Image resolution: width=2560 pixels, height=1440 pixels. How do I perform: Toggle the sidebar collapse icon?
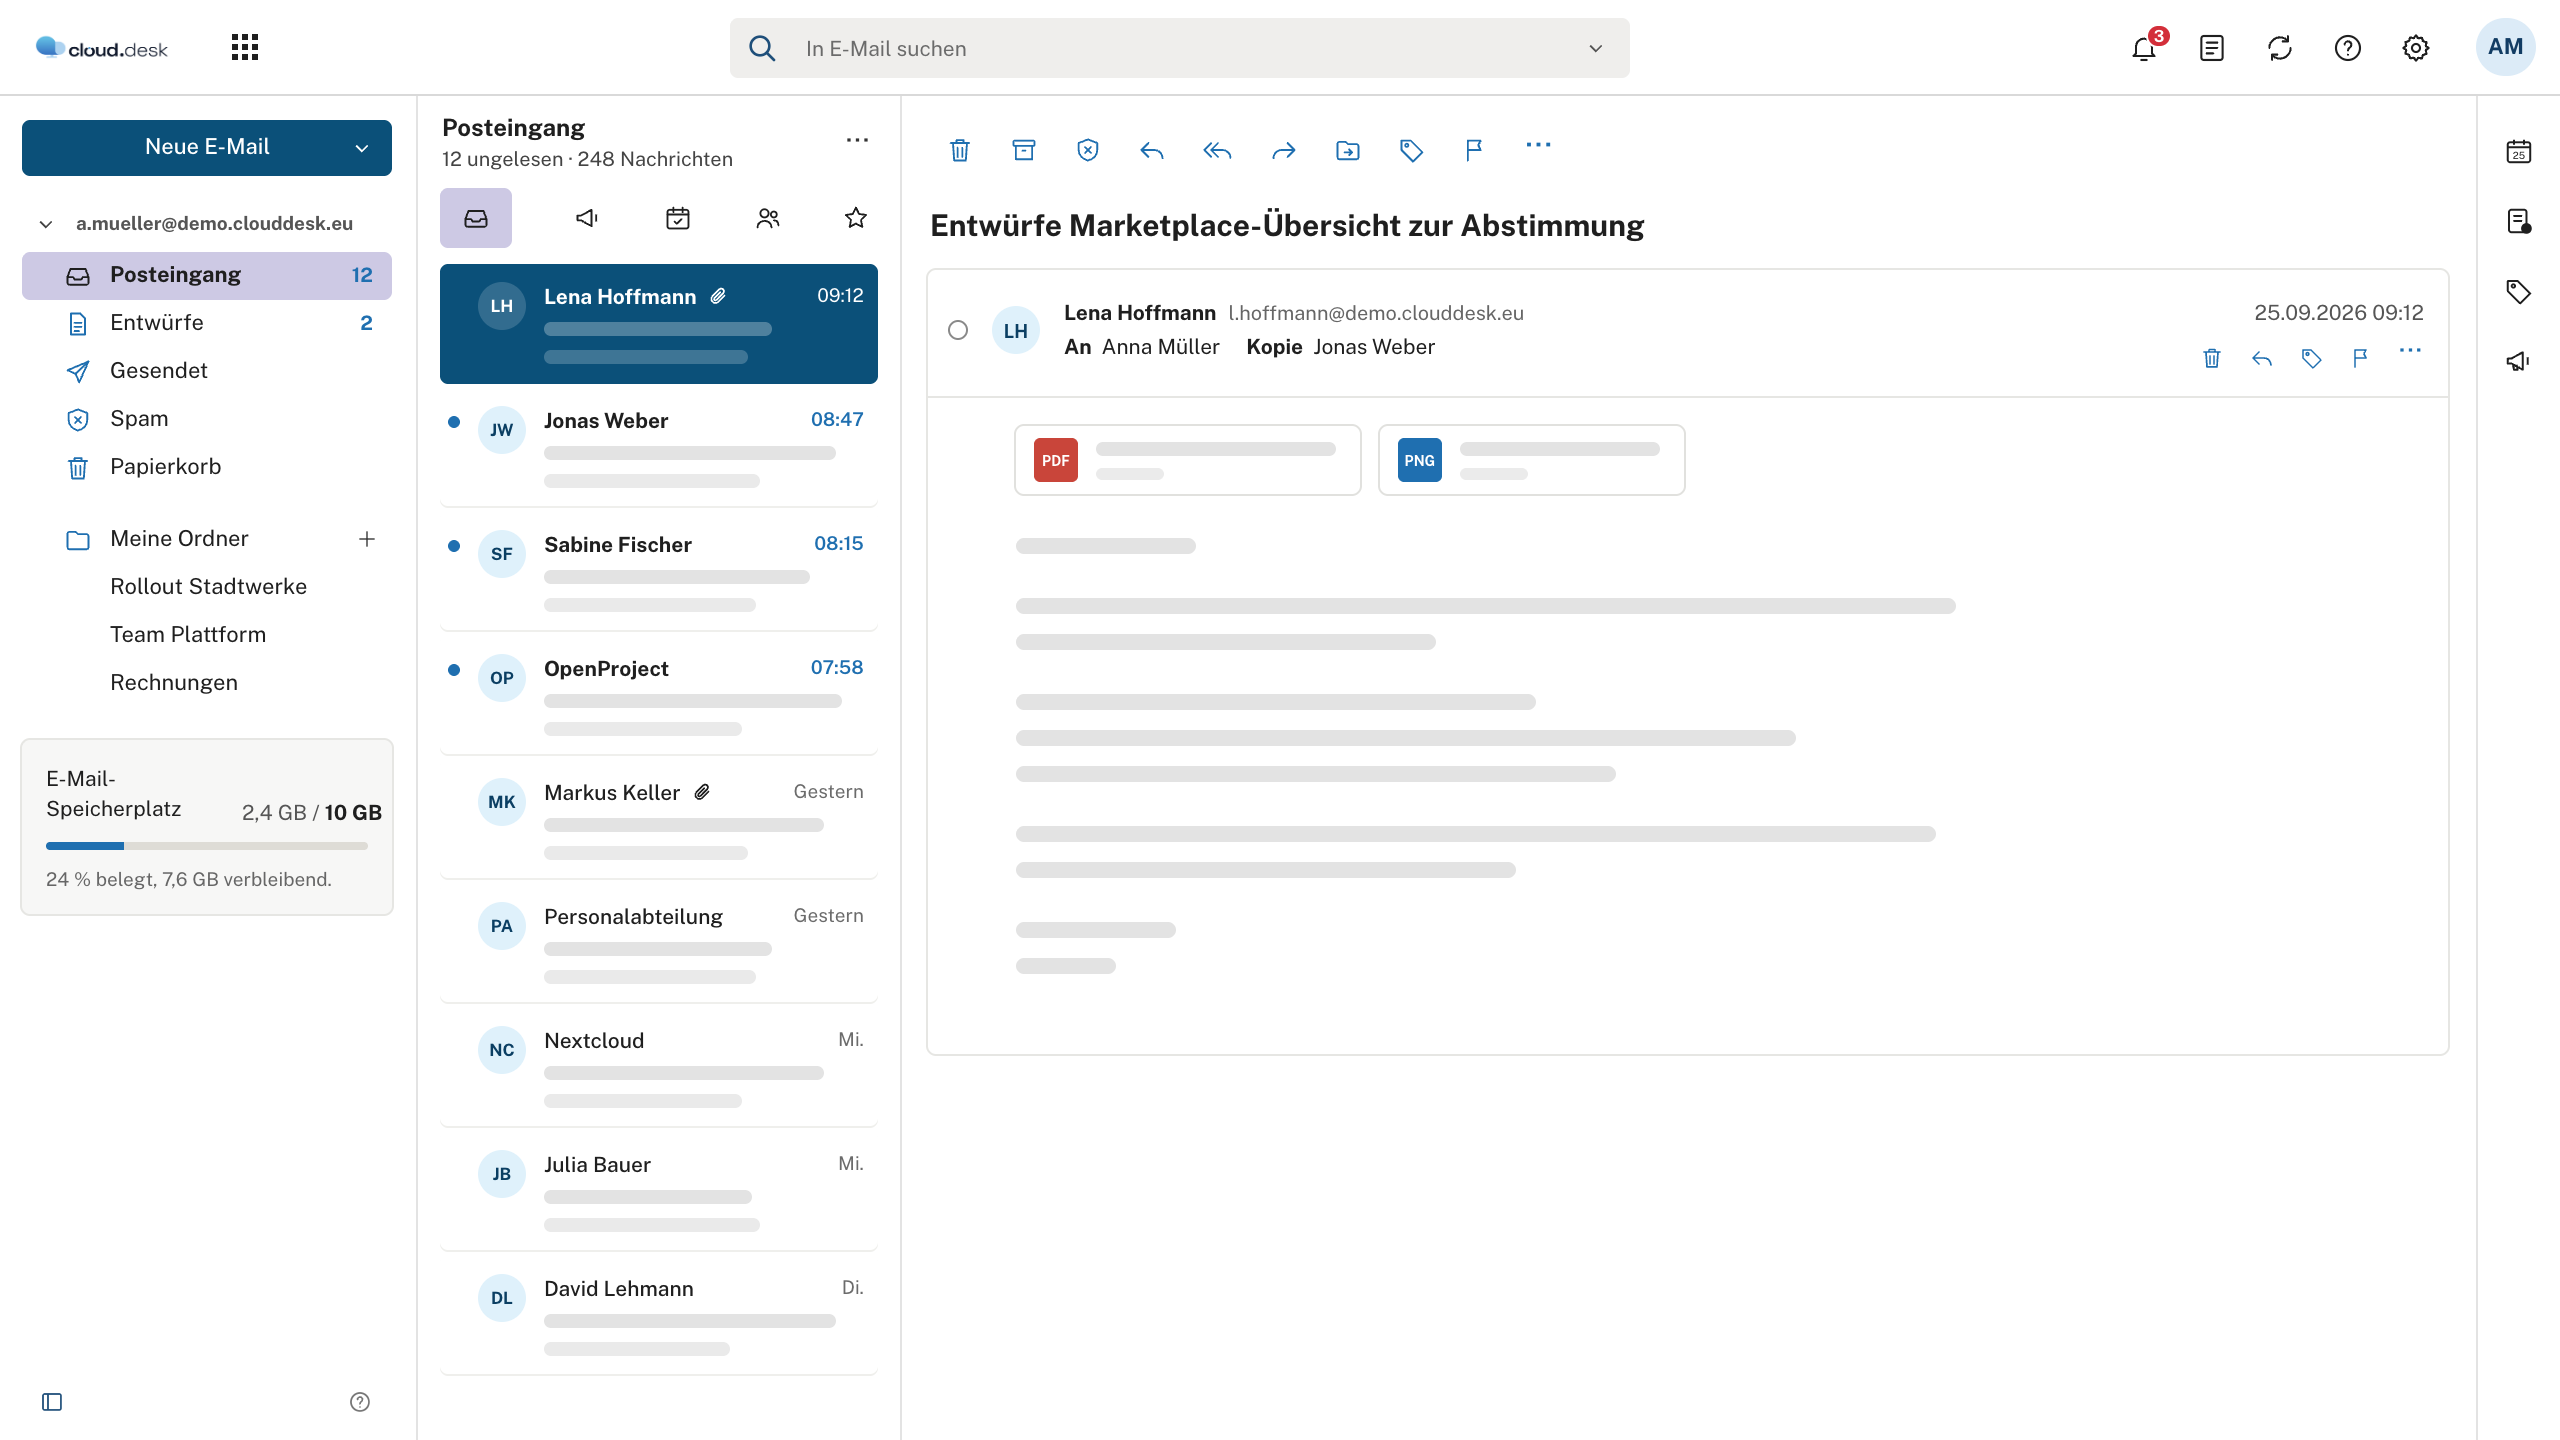pos(52,1402)
